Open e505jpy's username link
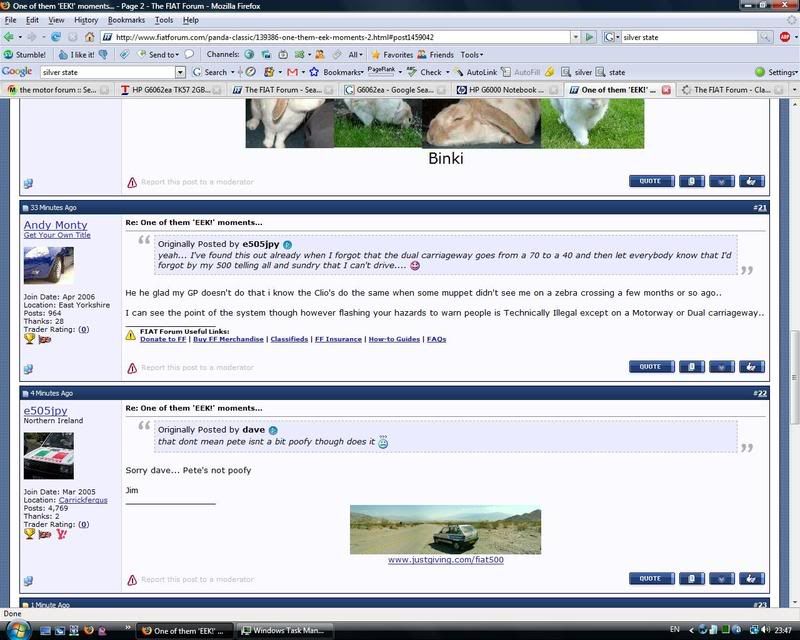 tap(45, 410)
